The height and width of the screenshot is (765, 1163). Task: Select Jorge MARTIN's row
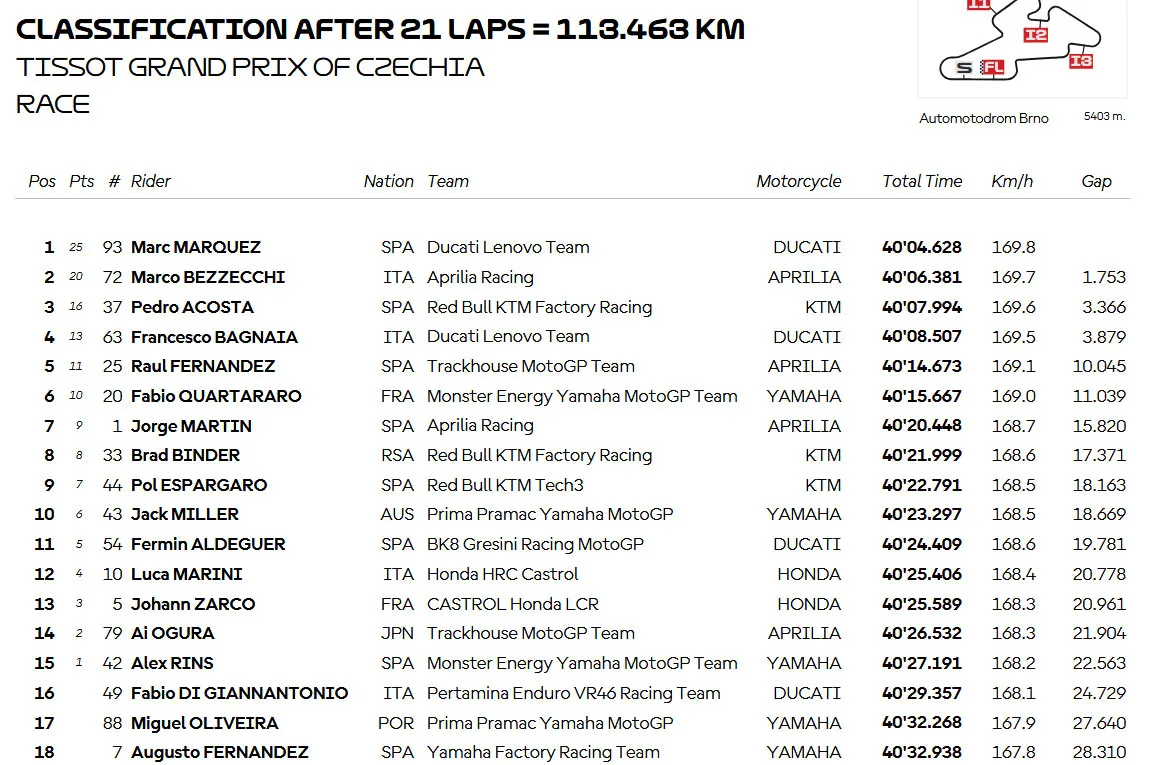[x=572, y=425]
